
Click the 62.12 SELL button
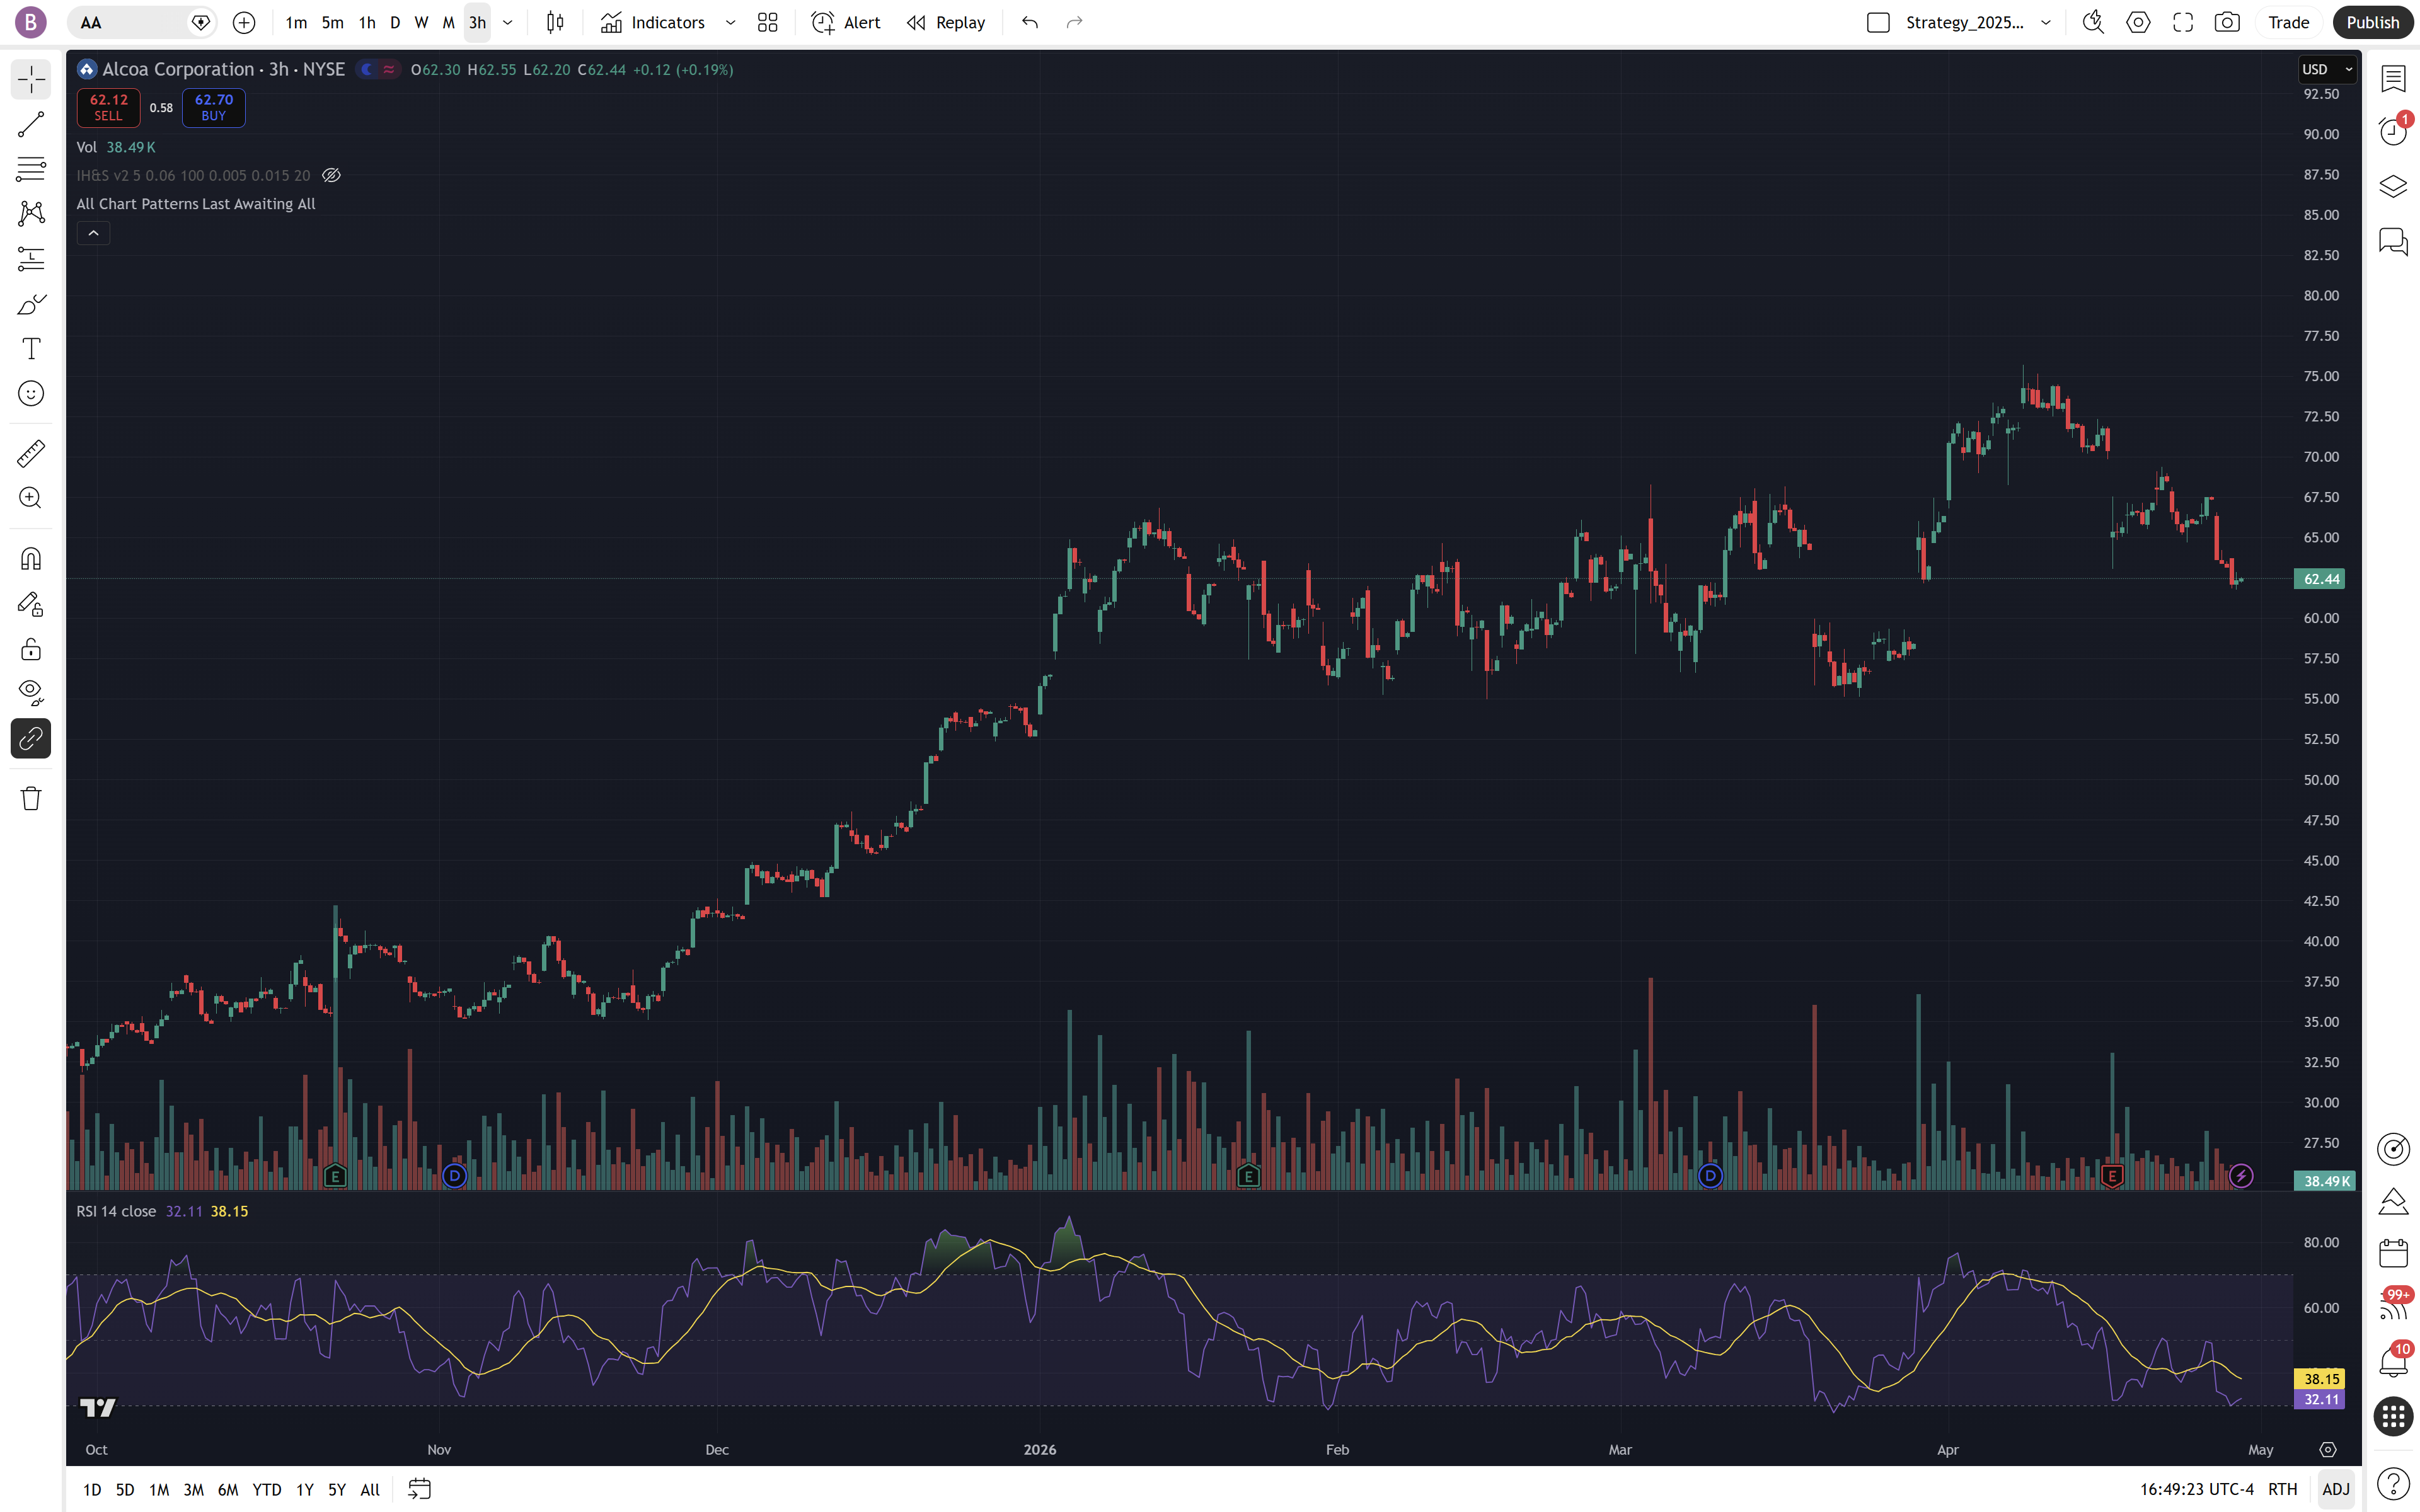(109, 107)
